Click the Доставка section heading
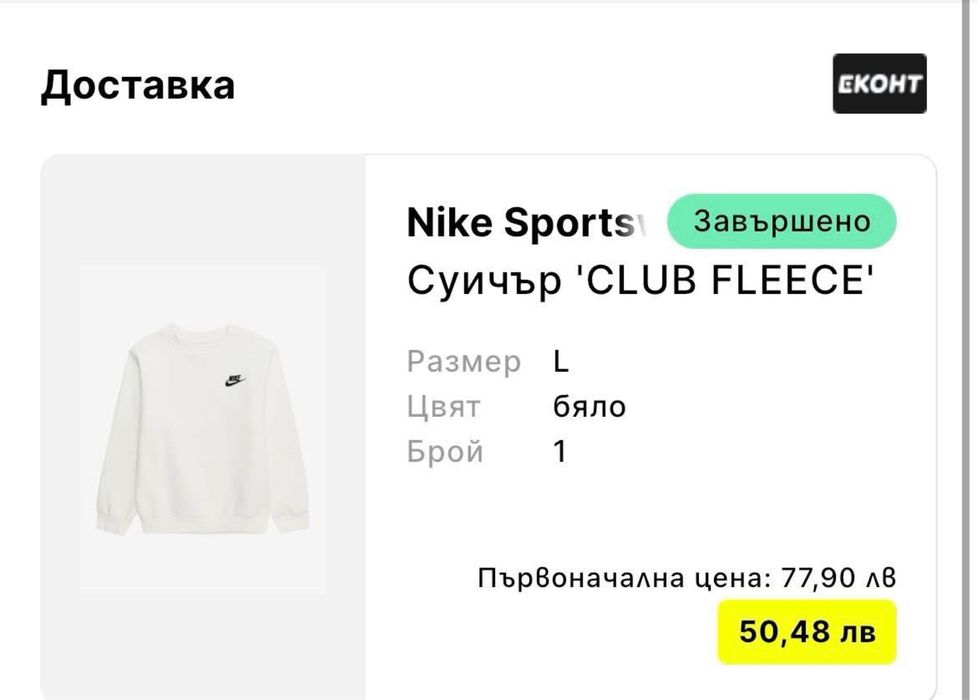The height and width of the screenshot is (700, 977). point(138,86)
